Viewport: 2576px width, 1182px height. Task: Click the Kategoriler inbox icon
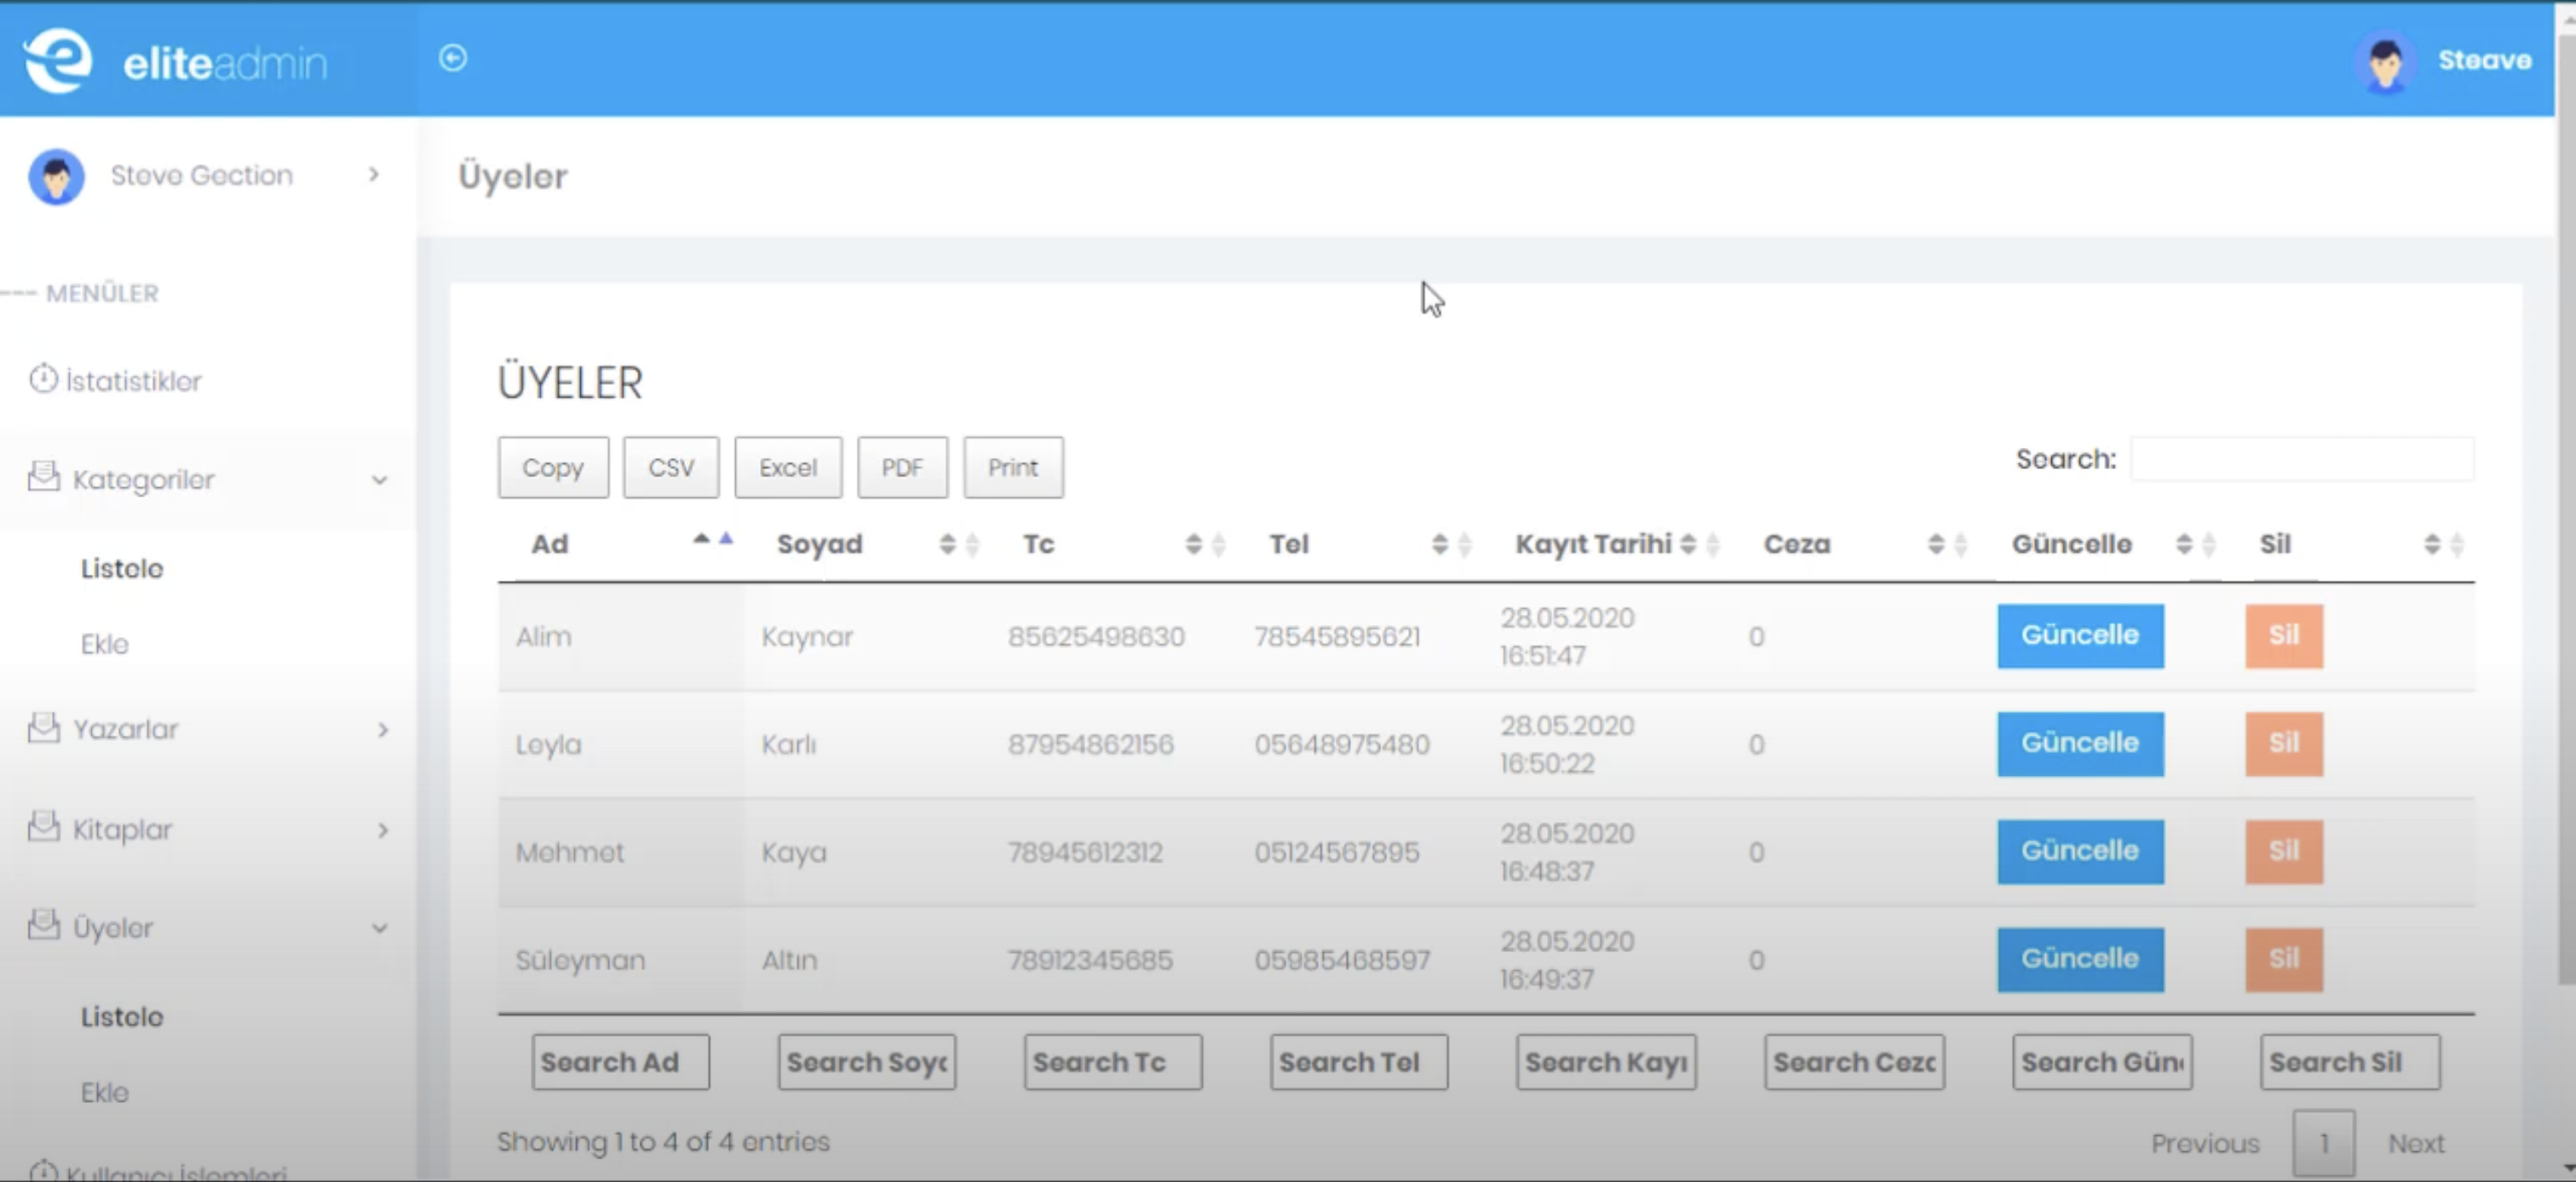tap(43, 477)
